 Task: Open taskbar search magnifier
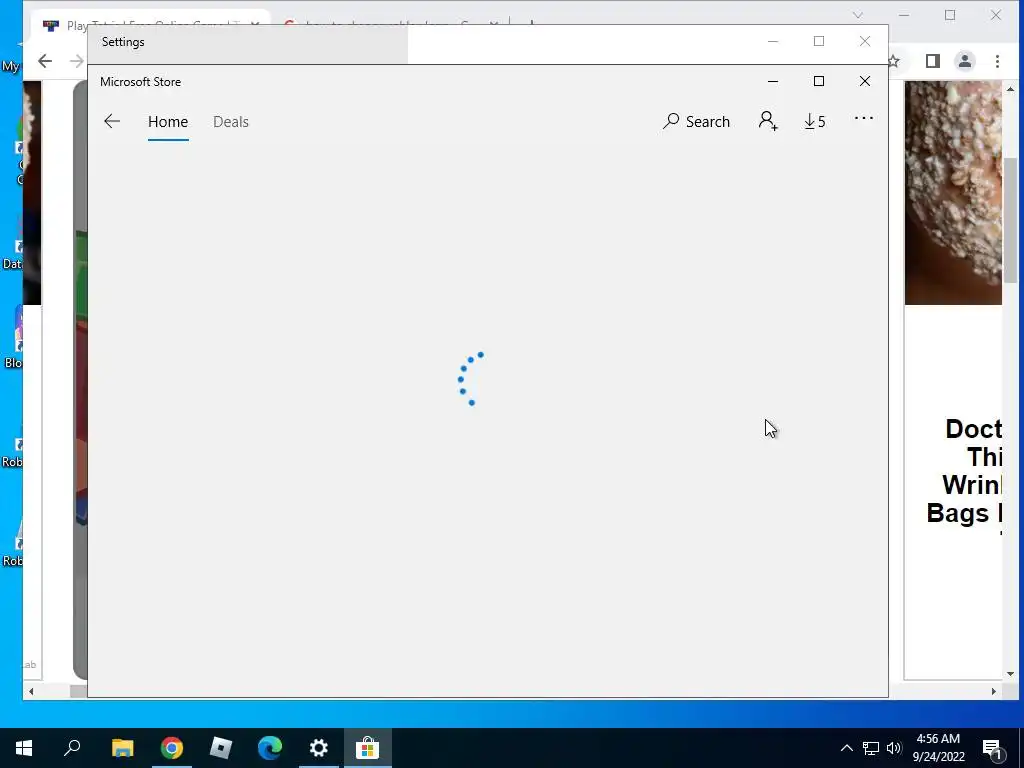point(72,748)
